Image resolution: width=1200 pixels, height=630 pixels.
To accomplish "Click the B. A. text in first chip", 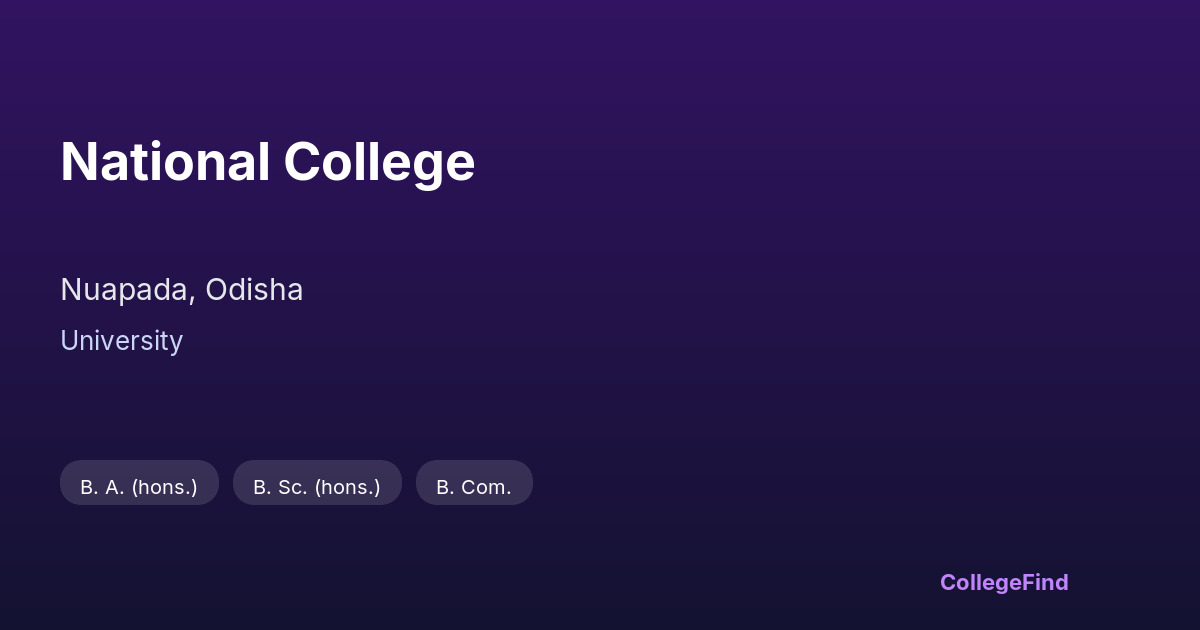I will tap(102, 488).
